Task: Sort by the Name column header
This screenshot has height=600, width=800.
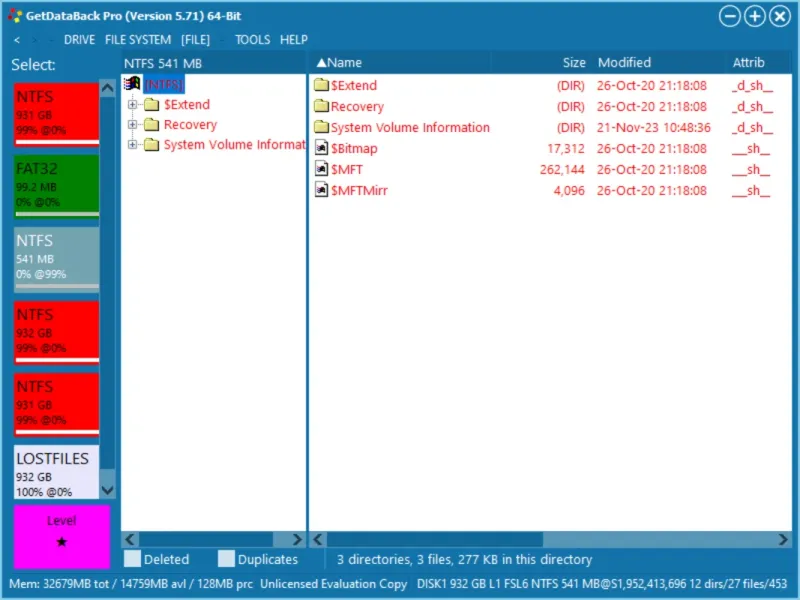Action: click(x=399, y=63)
